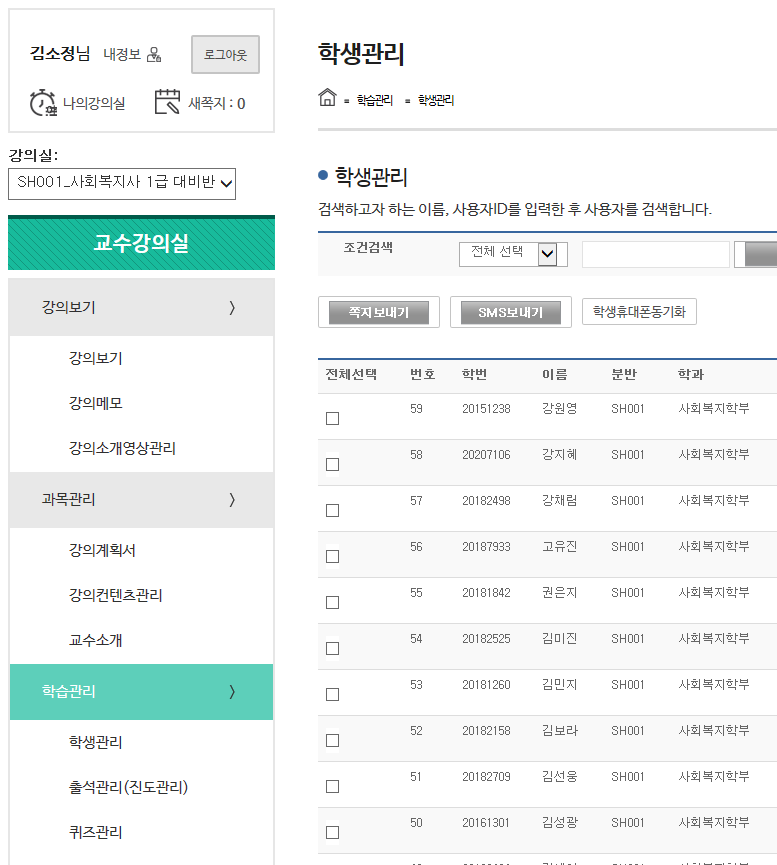Image resolution: width=777 pixels, height=865 pixels.
Task: Go to 강의컨텐츠관리 menu item
Action: pos(115,596)
